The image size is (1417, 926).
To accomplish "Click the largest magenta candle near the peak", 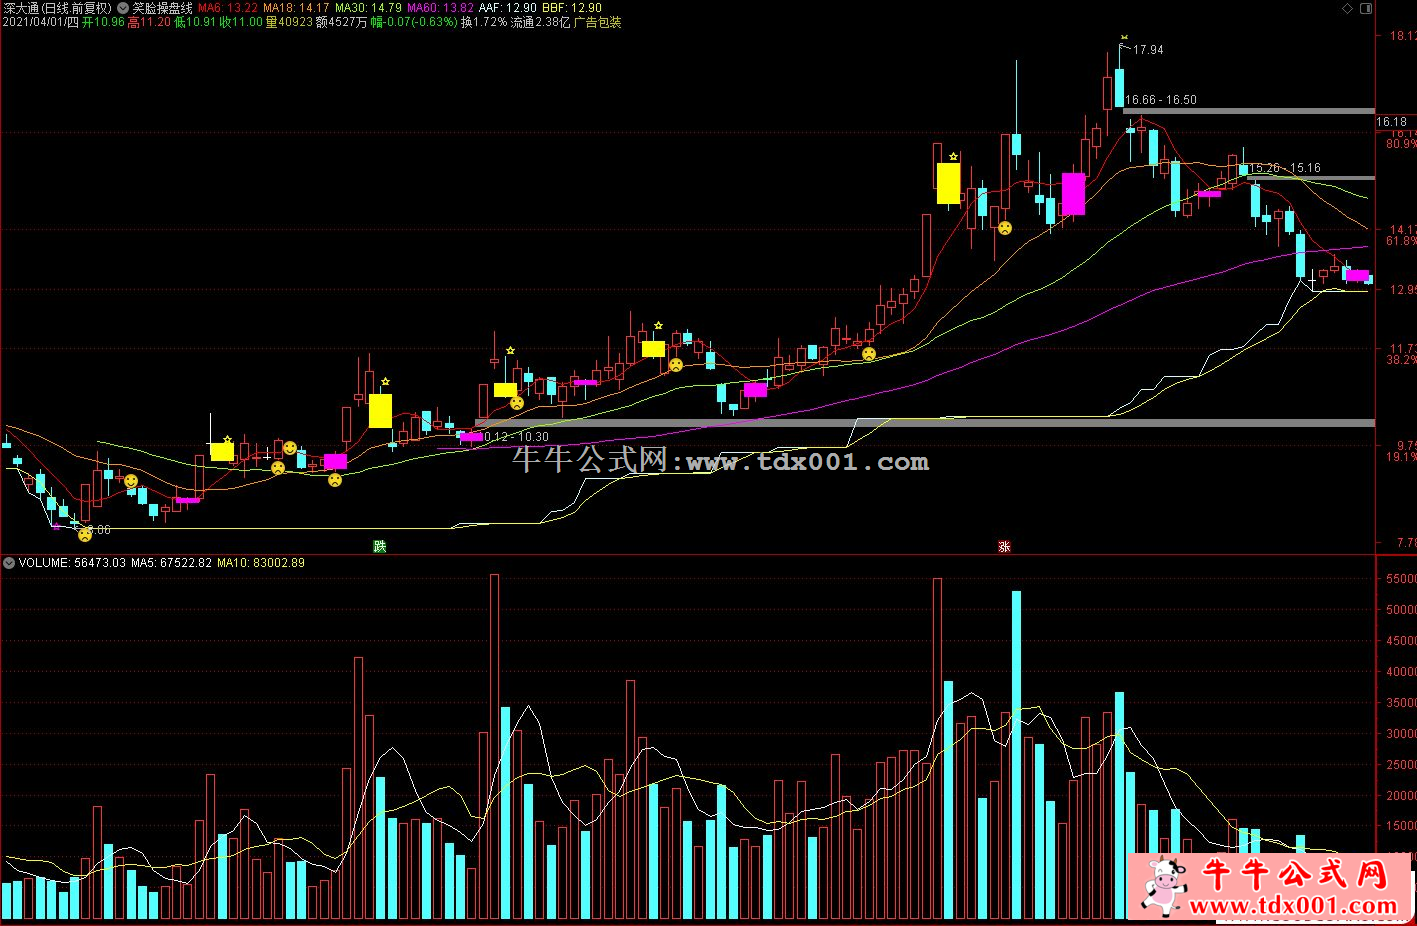I will pos(1073,194).
